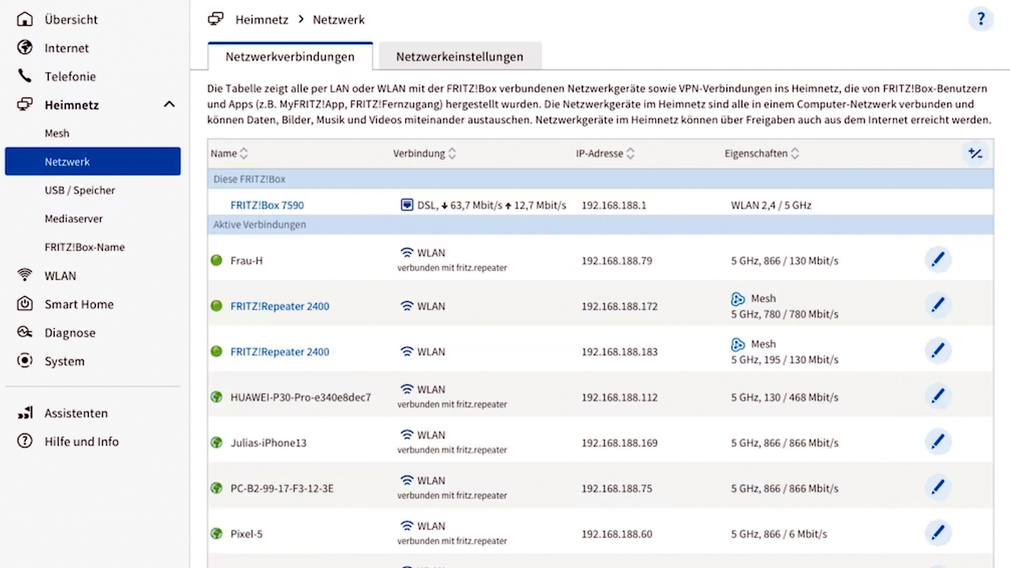Screen dimensions: 1010x568
Task: Click IP address 192.168.188.60
Action: pyautogui.click(x=616, y=534)
